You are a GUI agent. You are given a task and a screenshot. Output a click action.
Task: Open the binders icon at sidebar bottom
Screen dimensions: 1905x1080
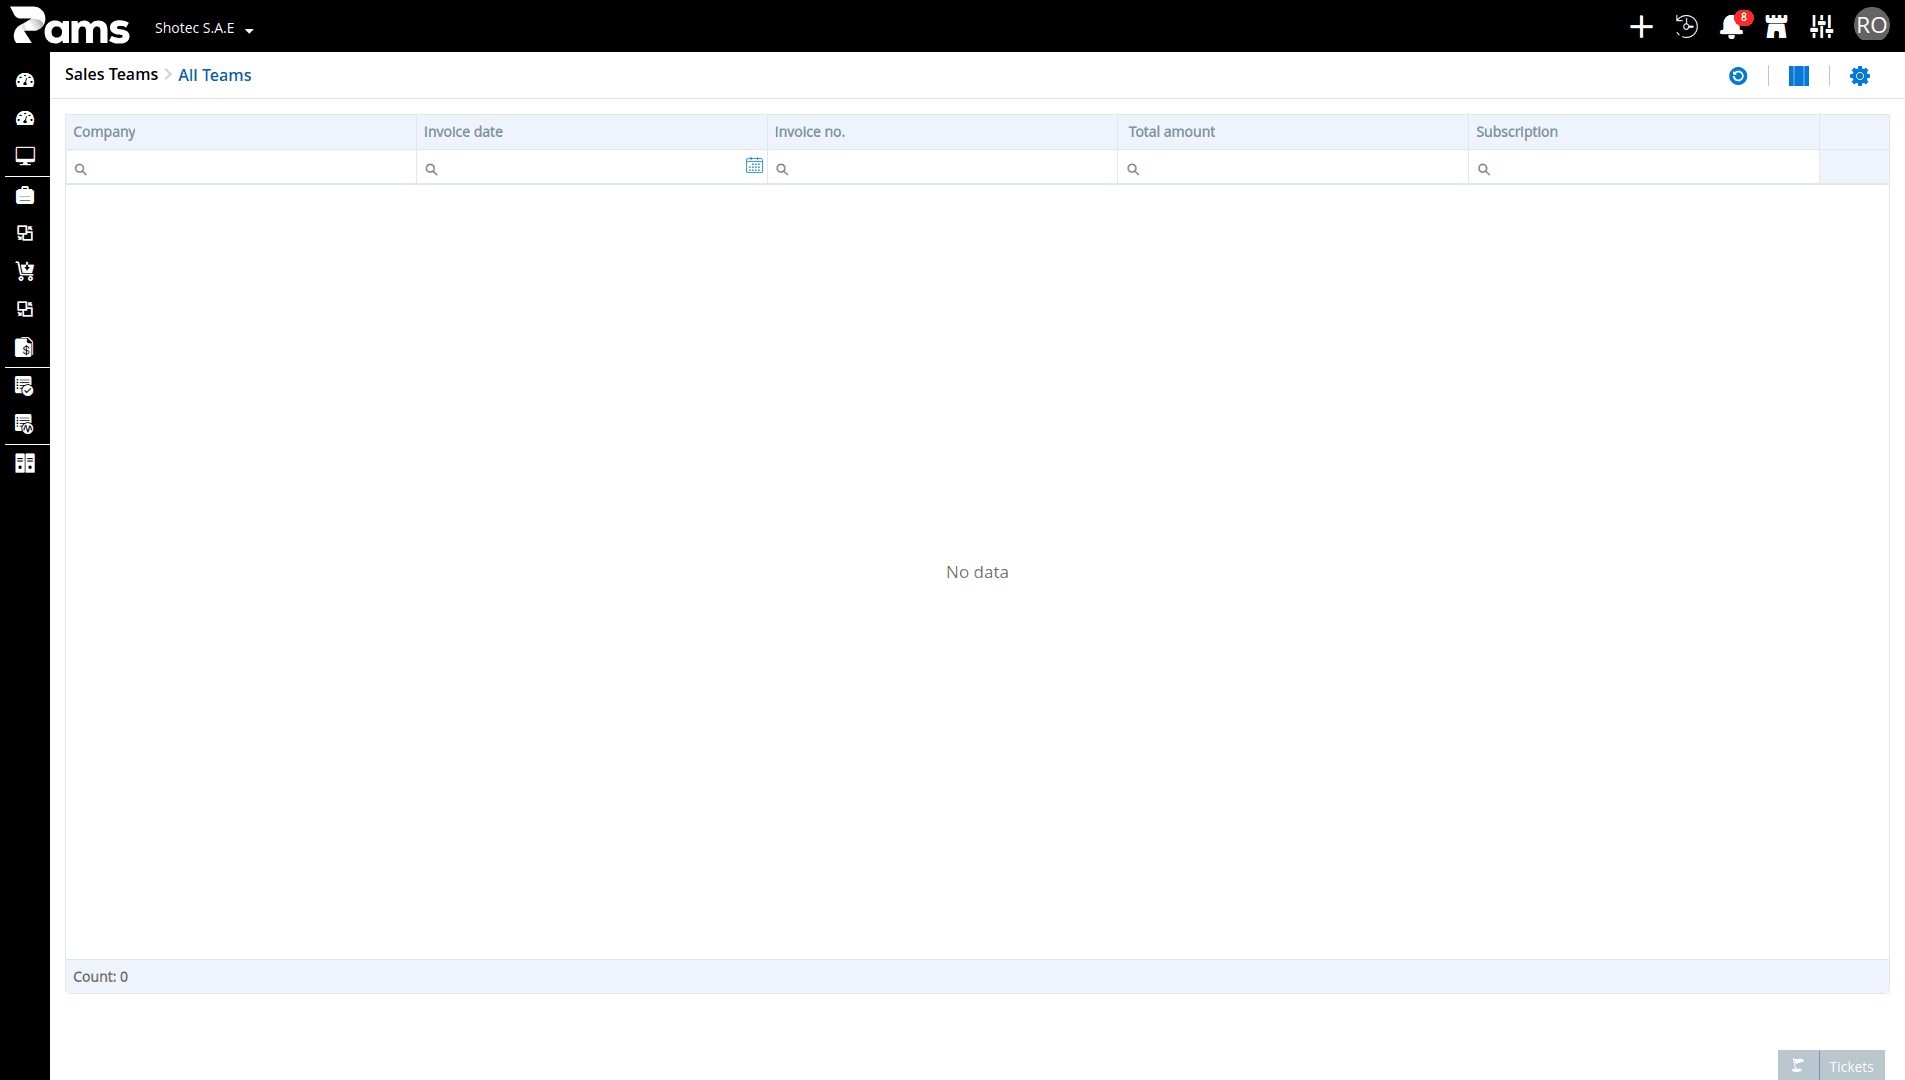coord(25,463)
